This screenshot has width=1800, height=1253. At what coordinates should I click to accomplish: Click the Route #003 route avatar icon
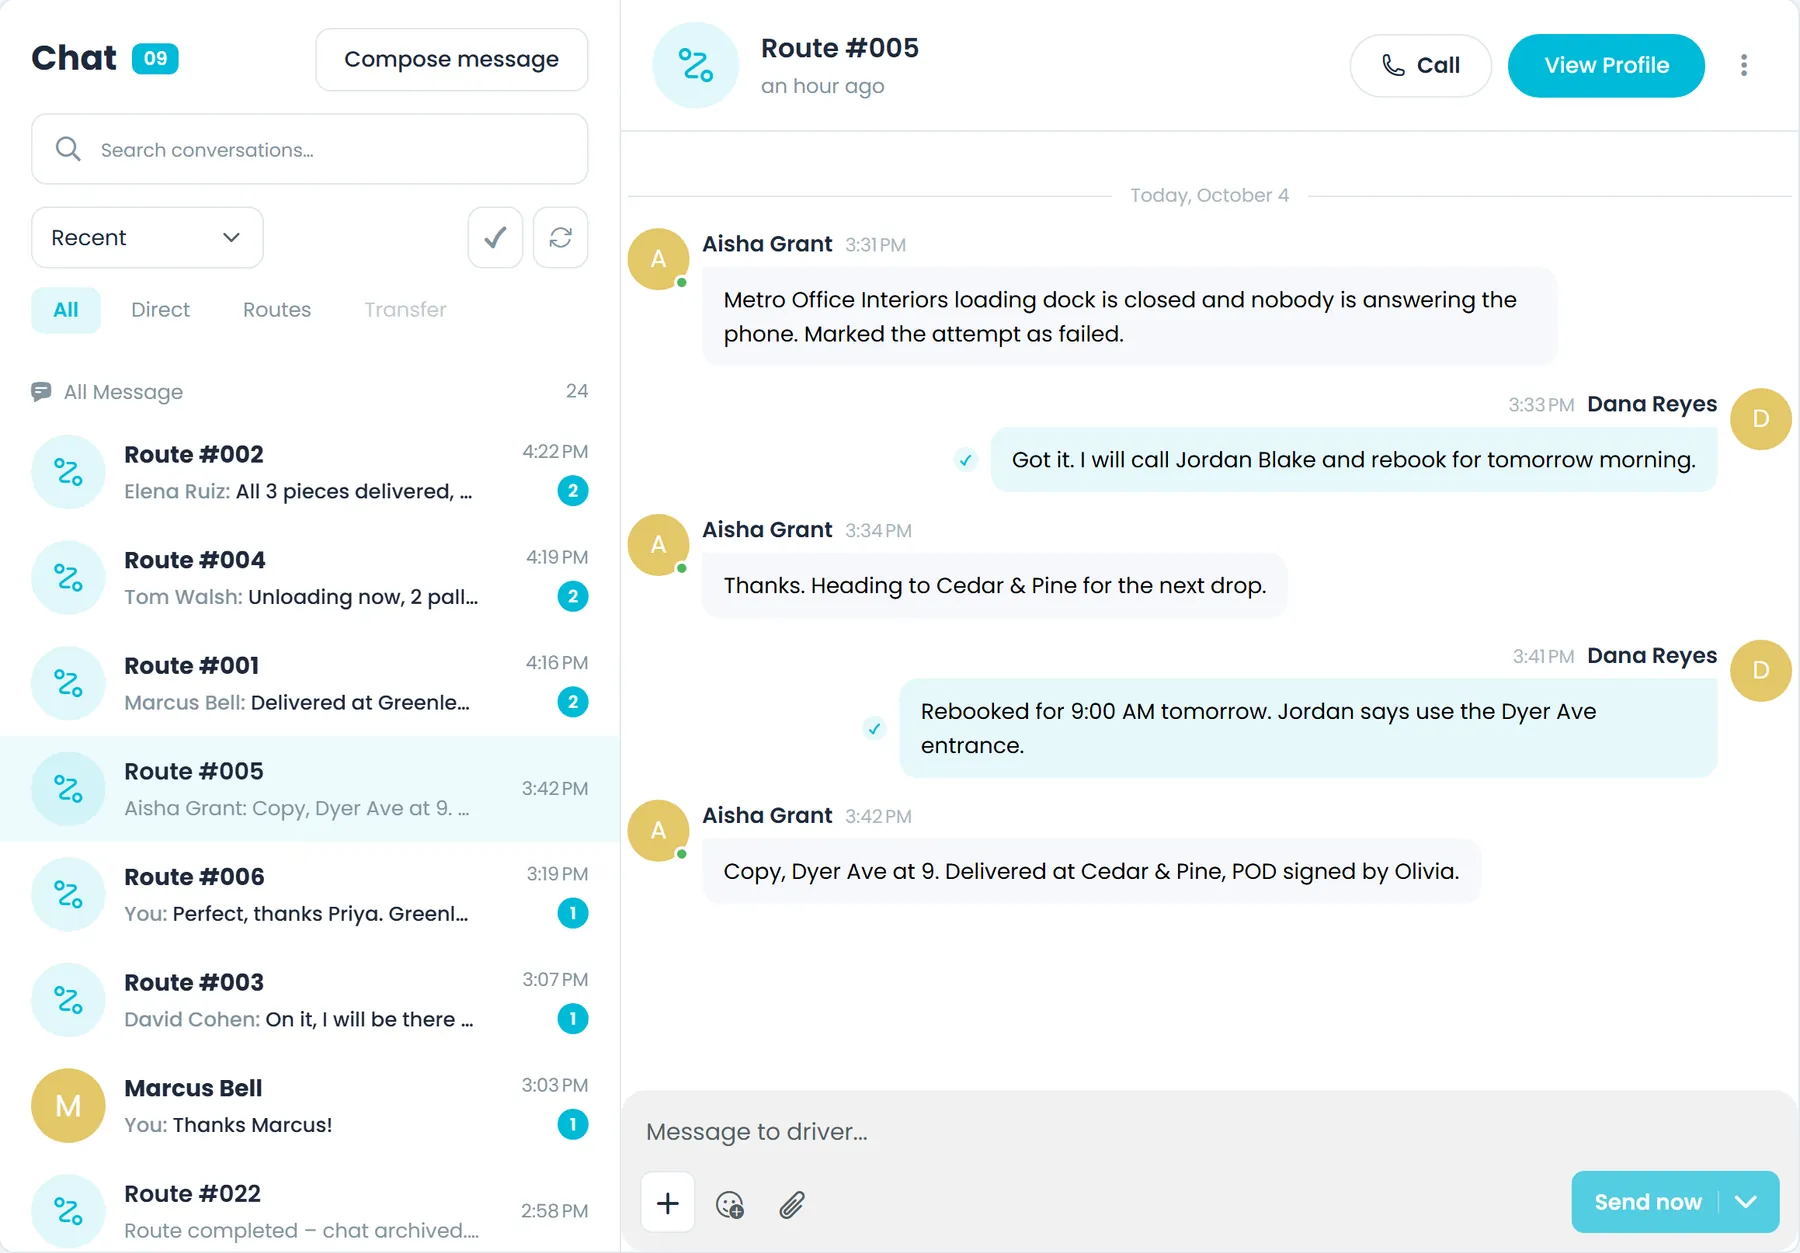click(68, 999)
